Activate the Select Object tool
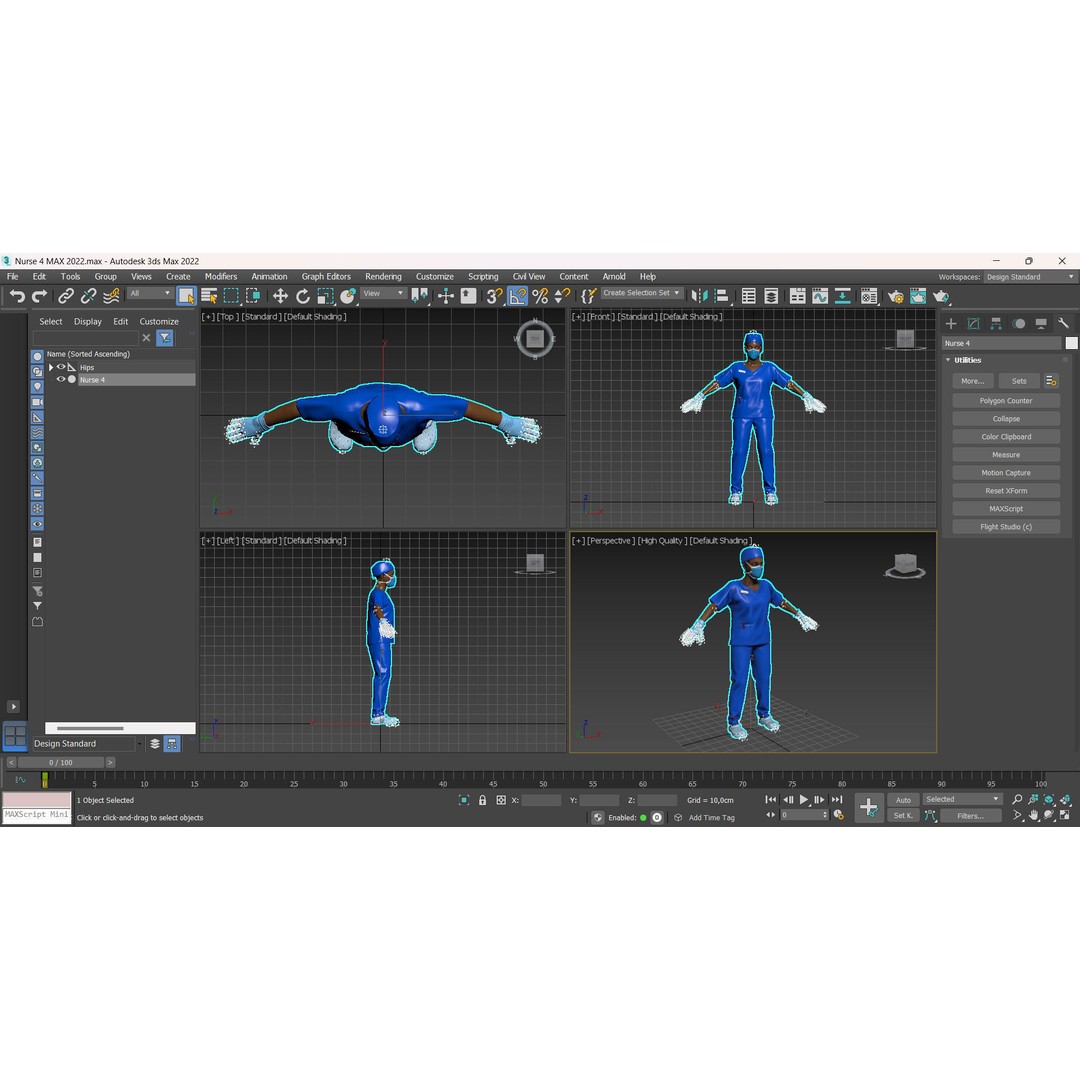Screen dimensions: 1080x1080 [x=186, y=296]
